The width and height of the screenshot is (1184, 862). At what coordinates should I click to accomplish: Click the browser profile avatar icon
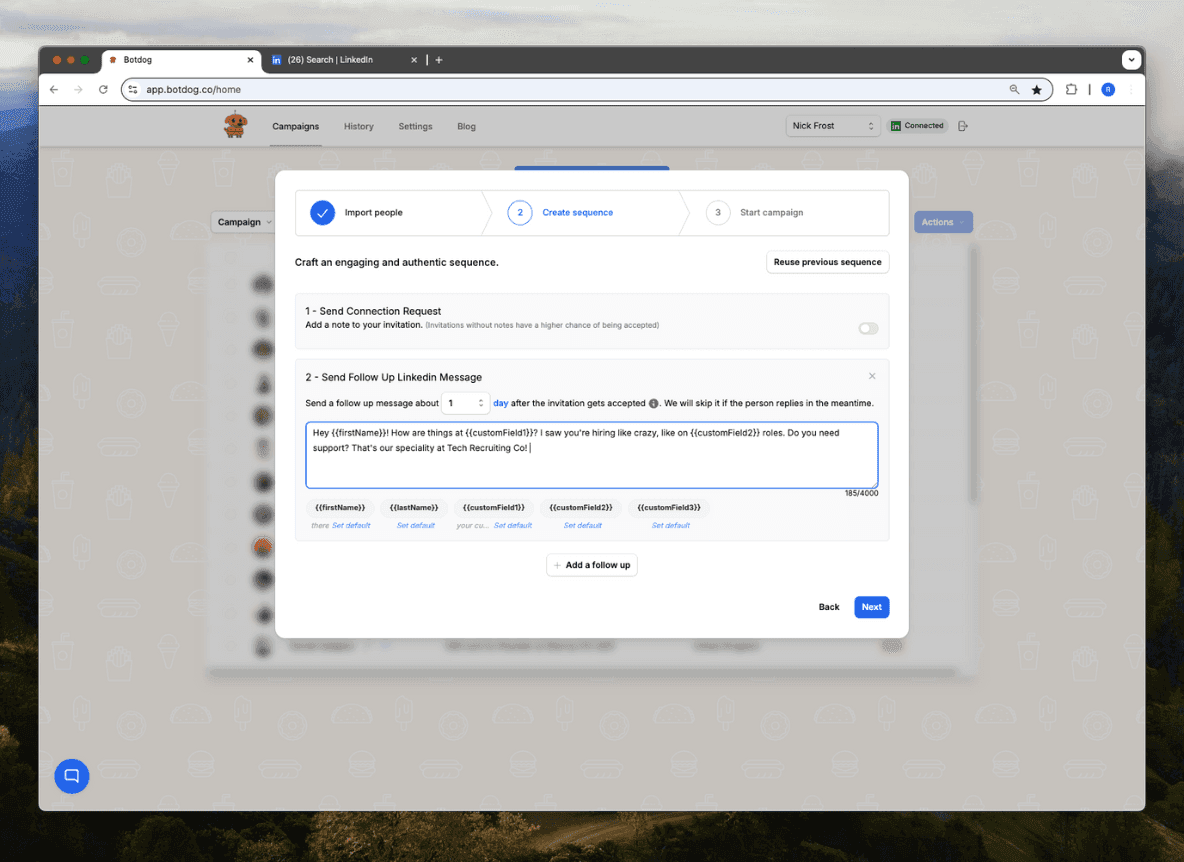tap(1107, 89)
